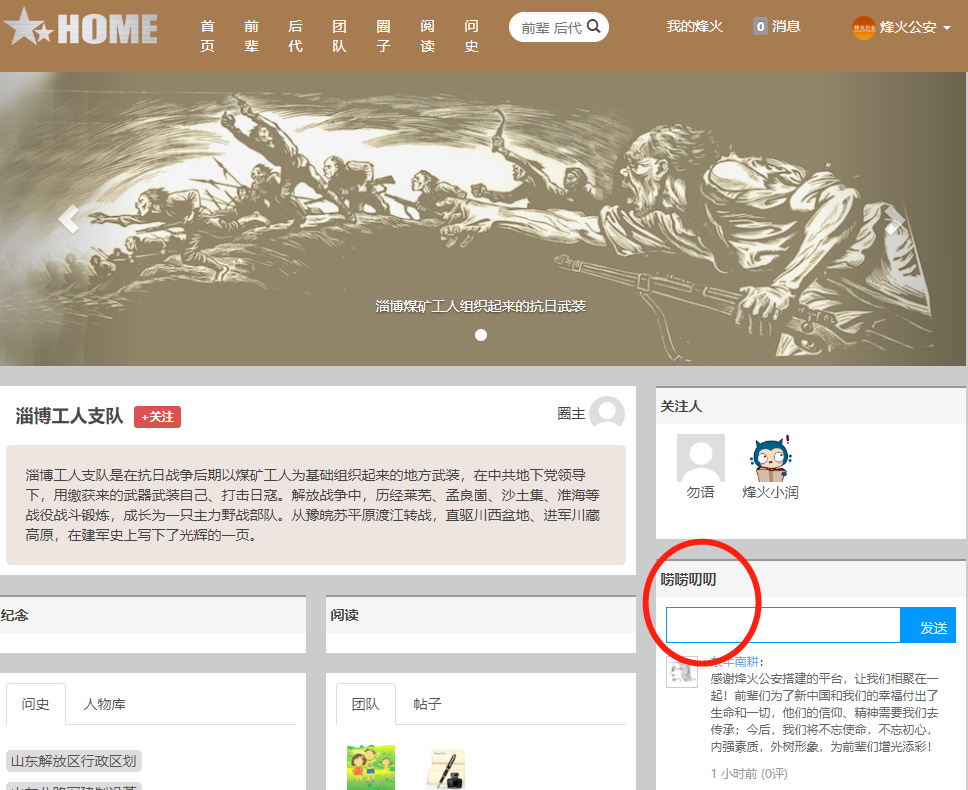Click the 烽火公安 user avatar
This screenshot has height=790, width=968.
[x=864, y=28]
